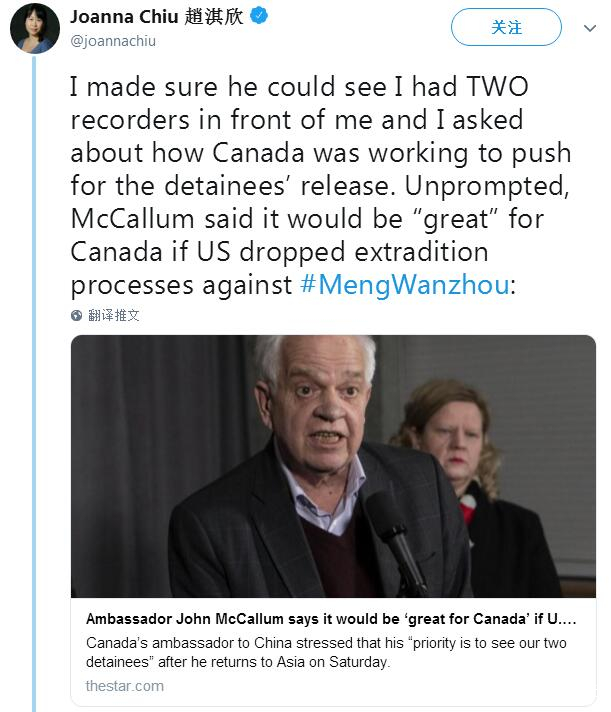611x712 pixels.
Task: Click the tweet body text
Action: coord(320,185)
